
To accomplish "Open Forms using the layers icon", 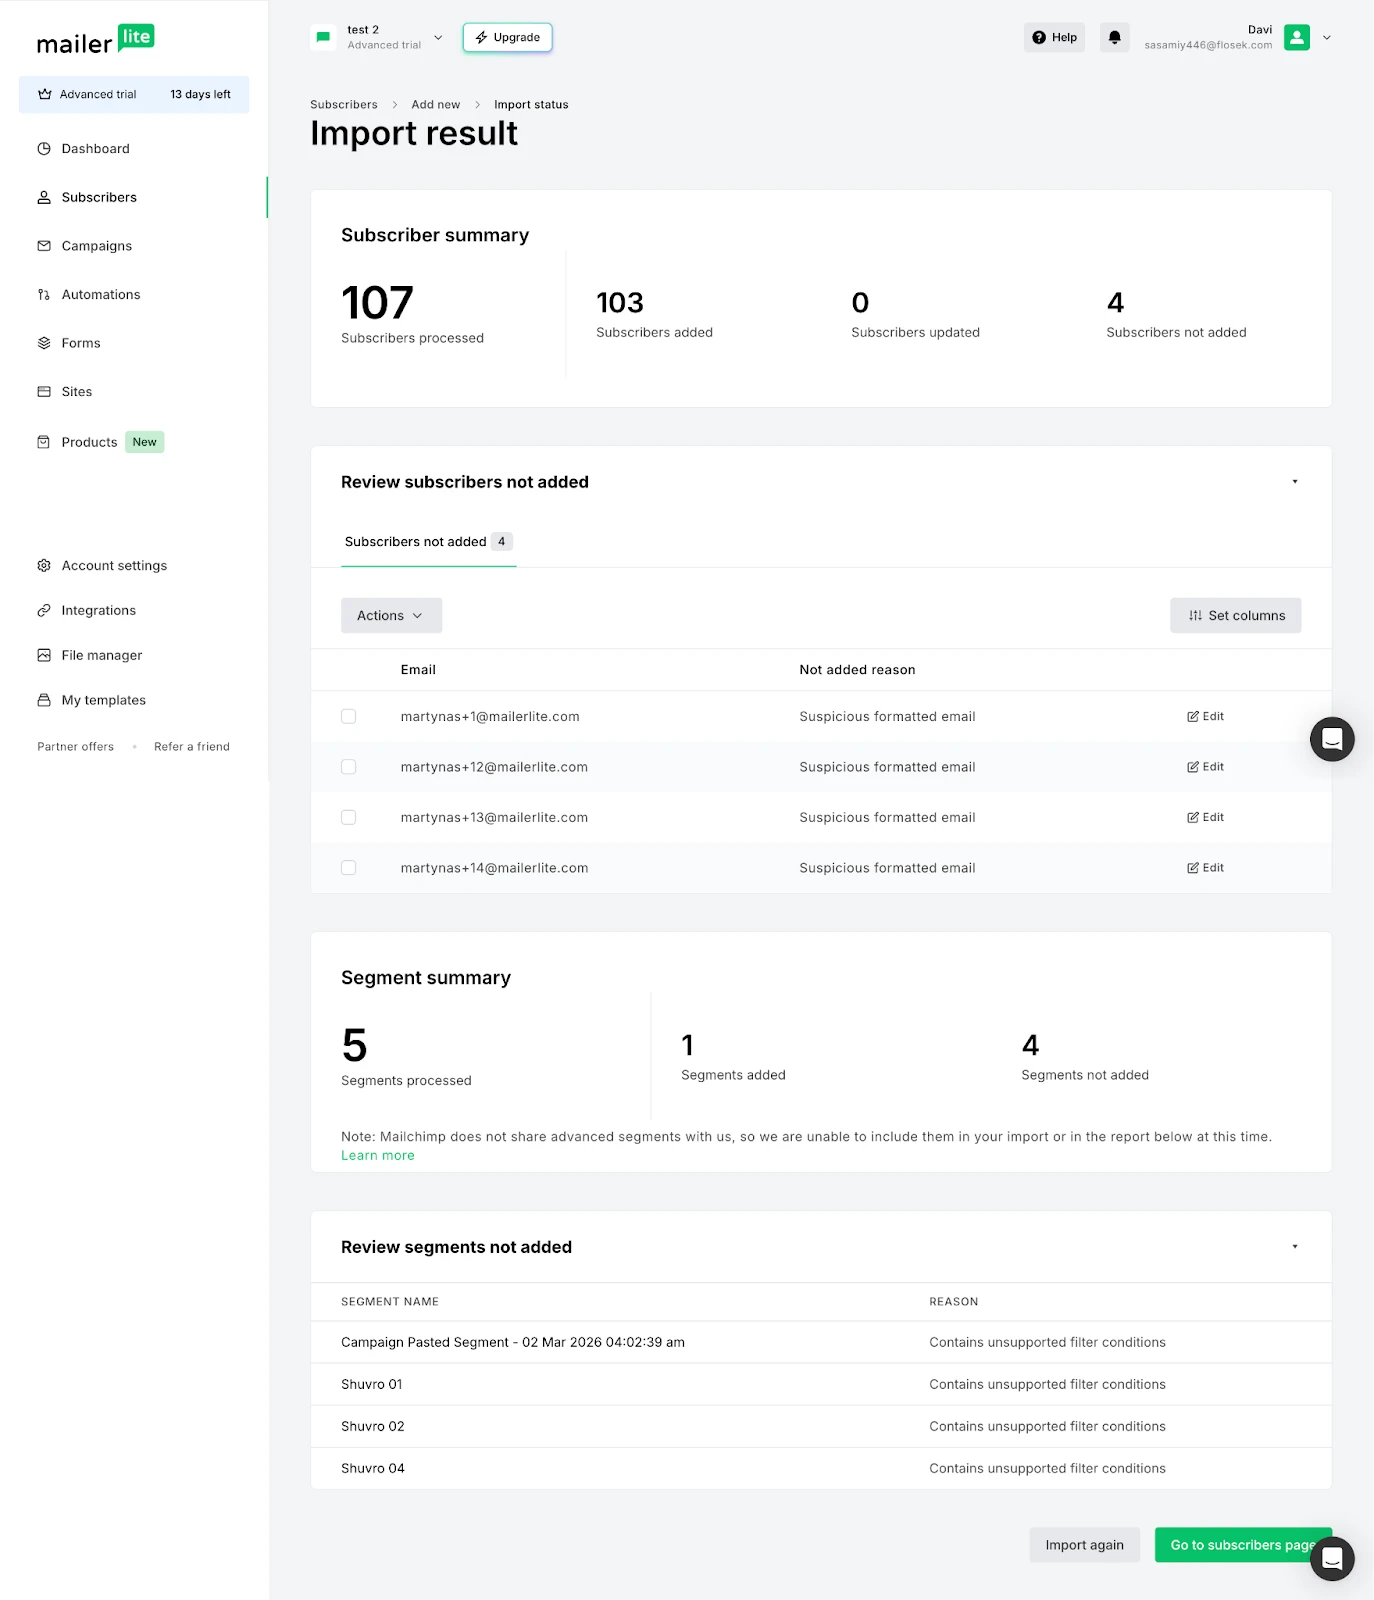I will [44, 343].
